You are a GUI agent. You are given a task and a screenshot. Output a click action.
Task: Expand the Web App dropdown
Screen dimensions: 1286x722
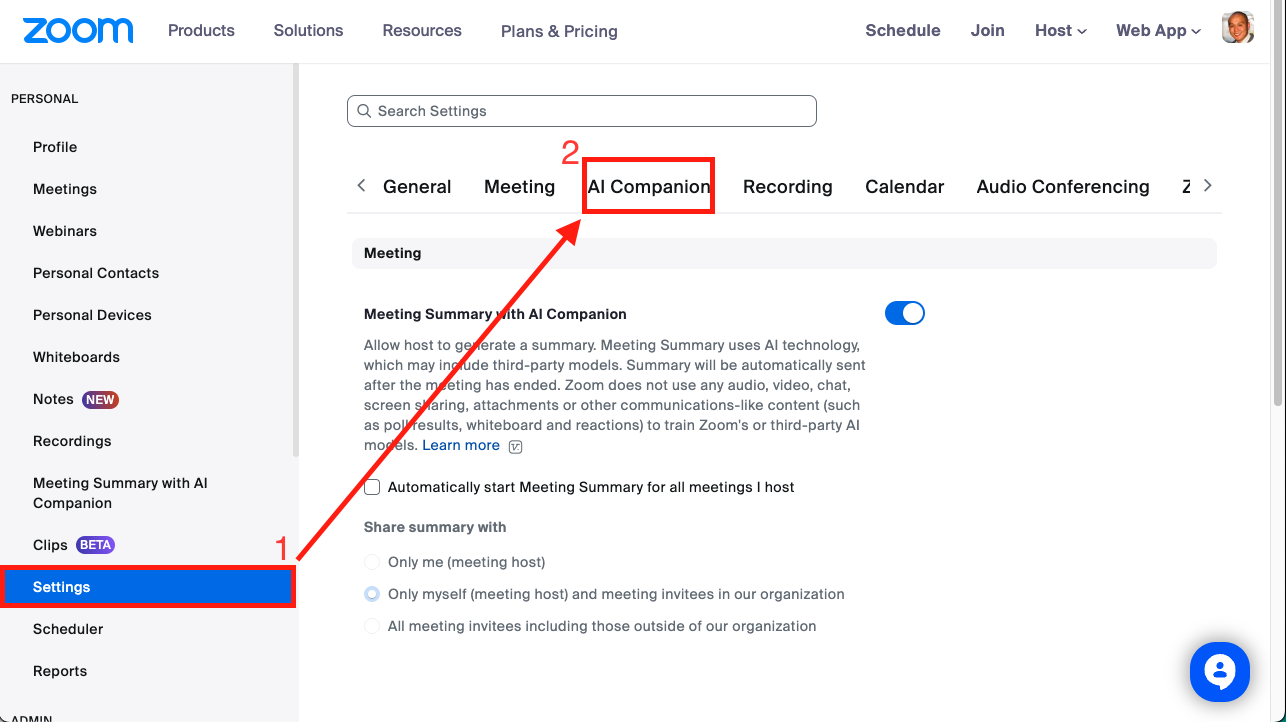coord(1158,30)
